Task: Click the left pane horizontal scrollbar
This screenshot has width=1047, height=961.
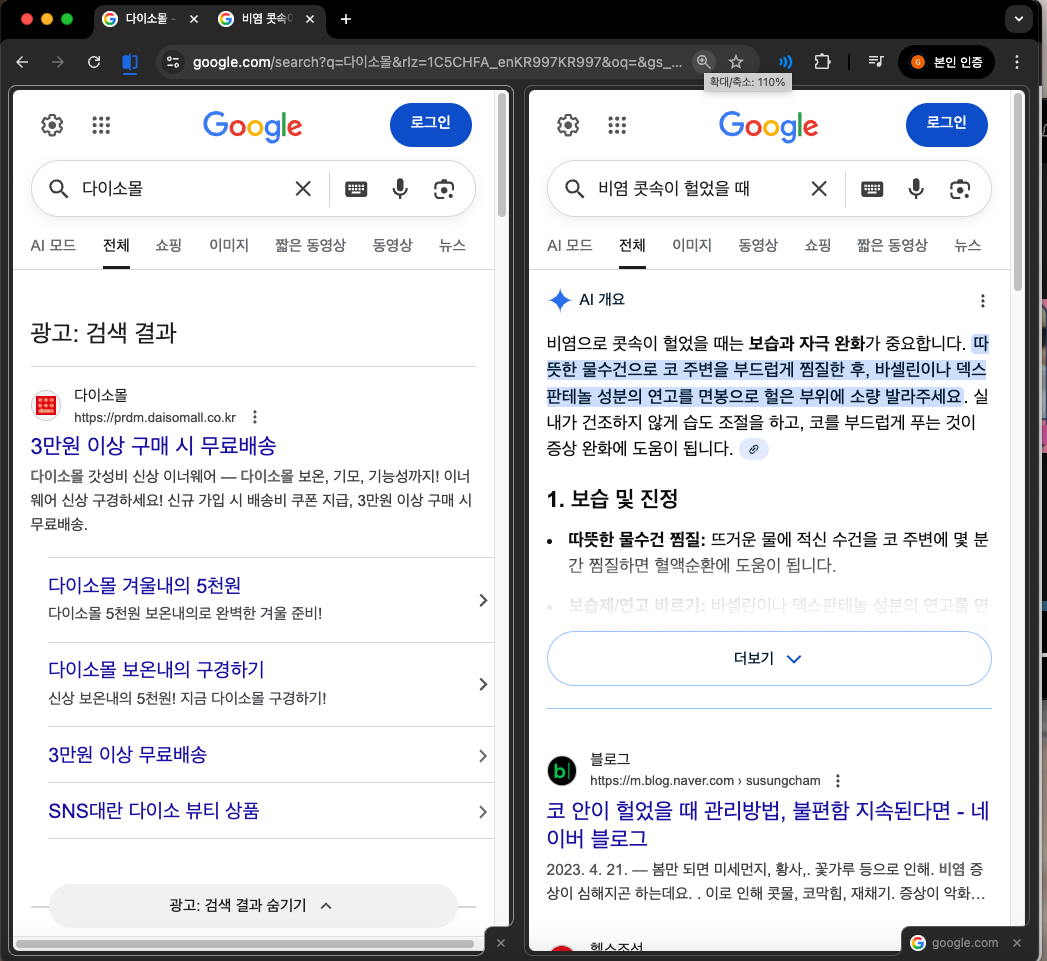Action: point(245,943)
